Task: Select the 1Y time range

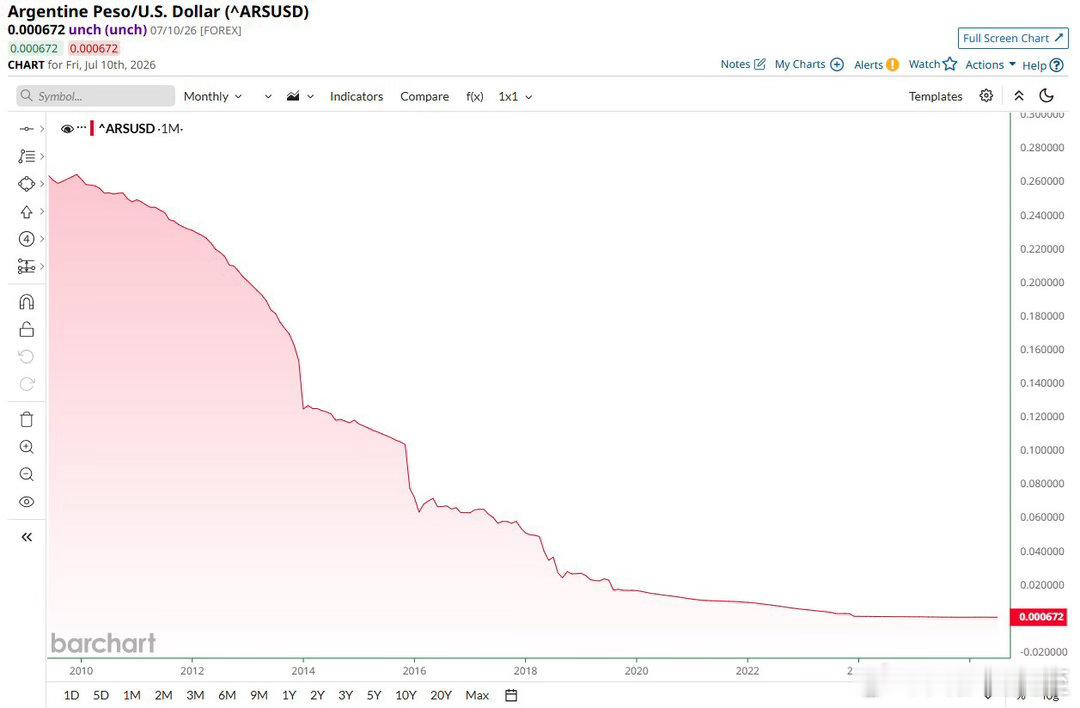Action: coord(289,696)
